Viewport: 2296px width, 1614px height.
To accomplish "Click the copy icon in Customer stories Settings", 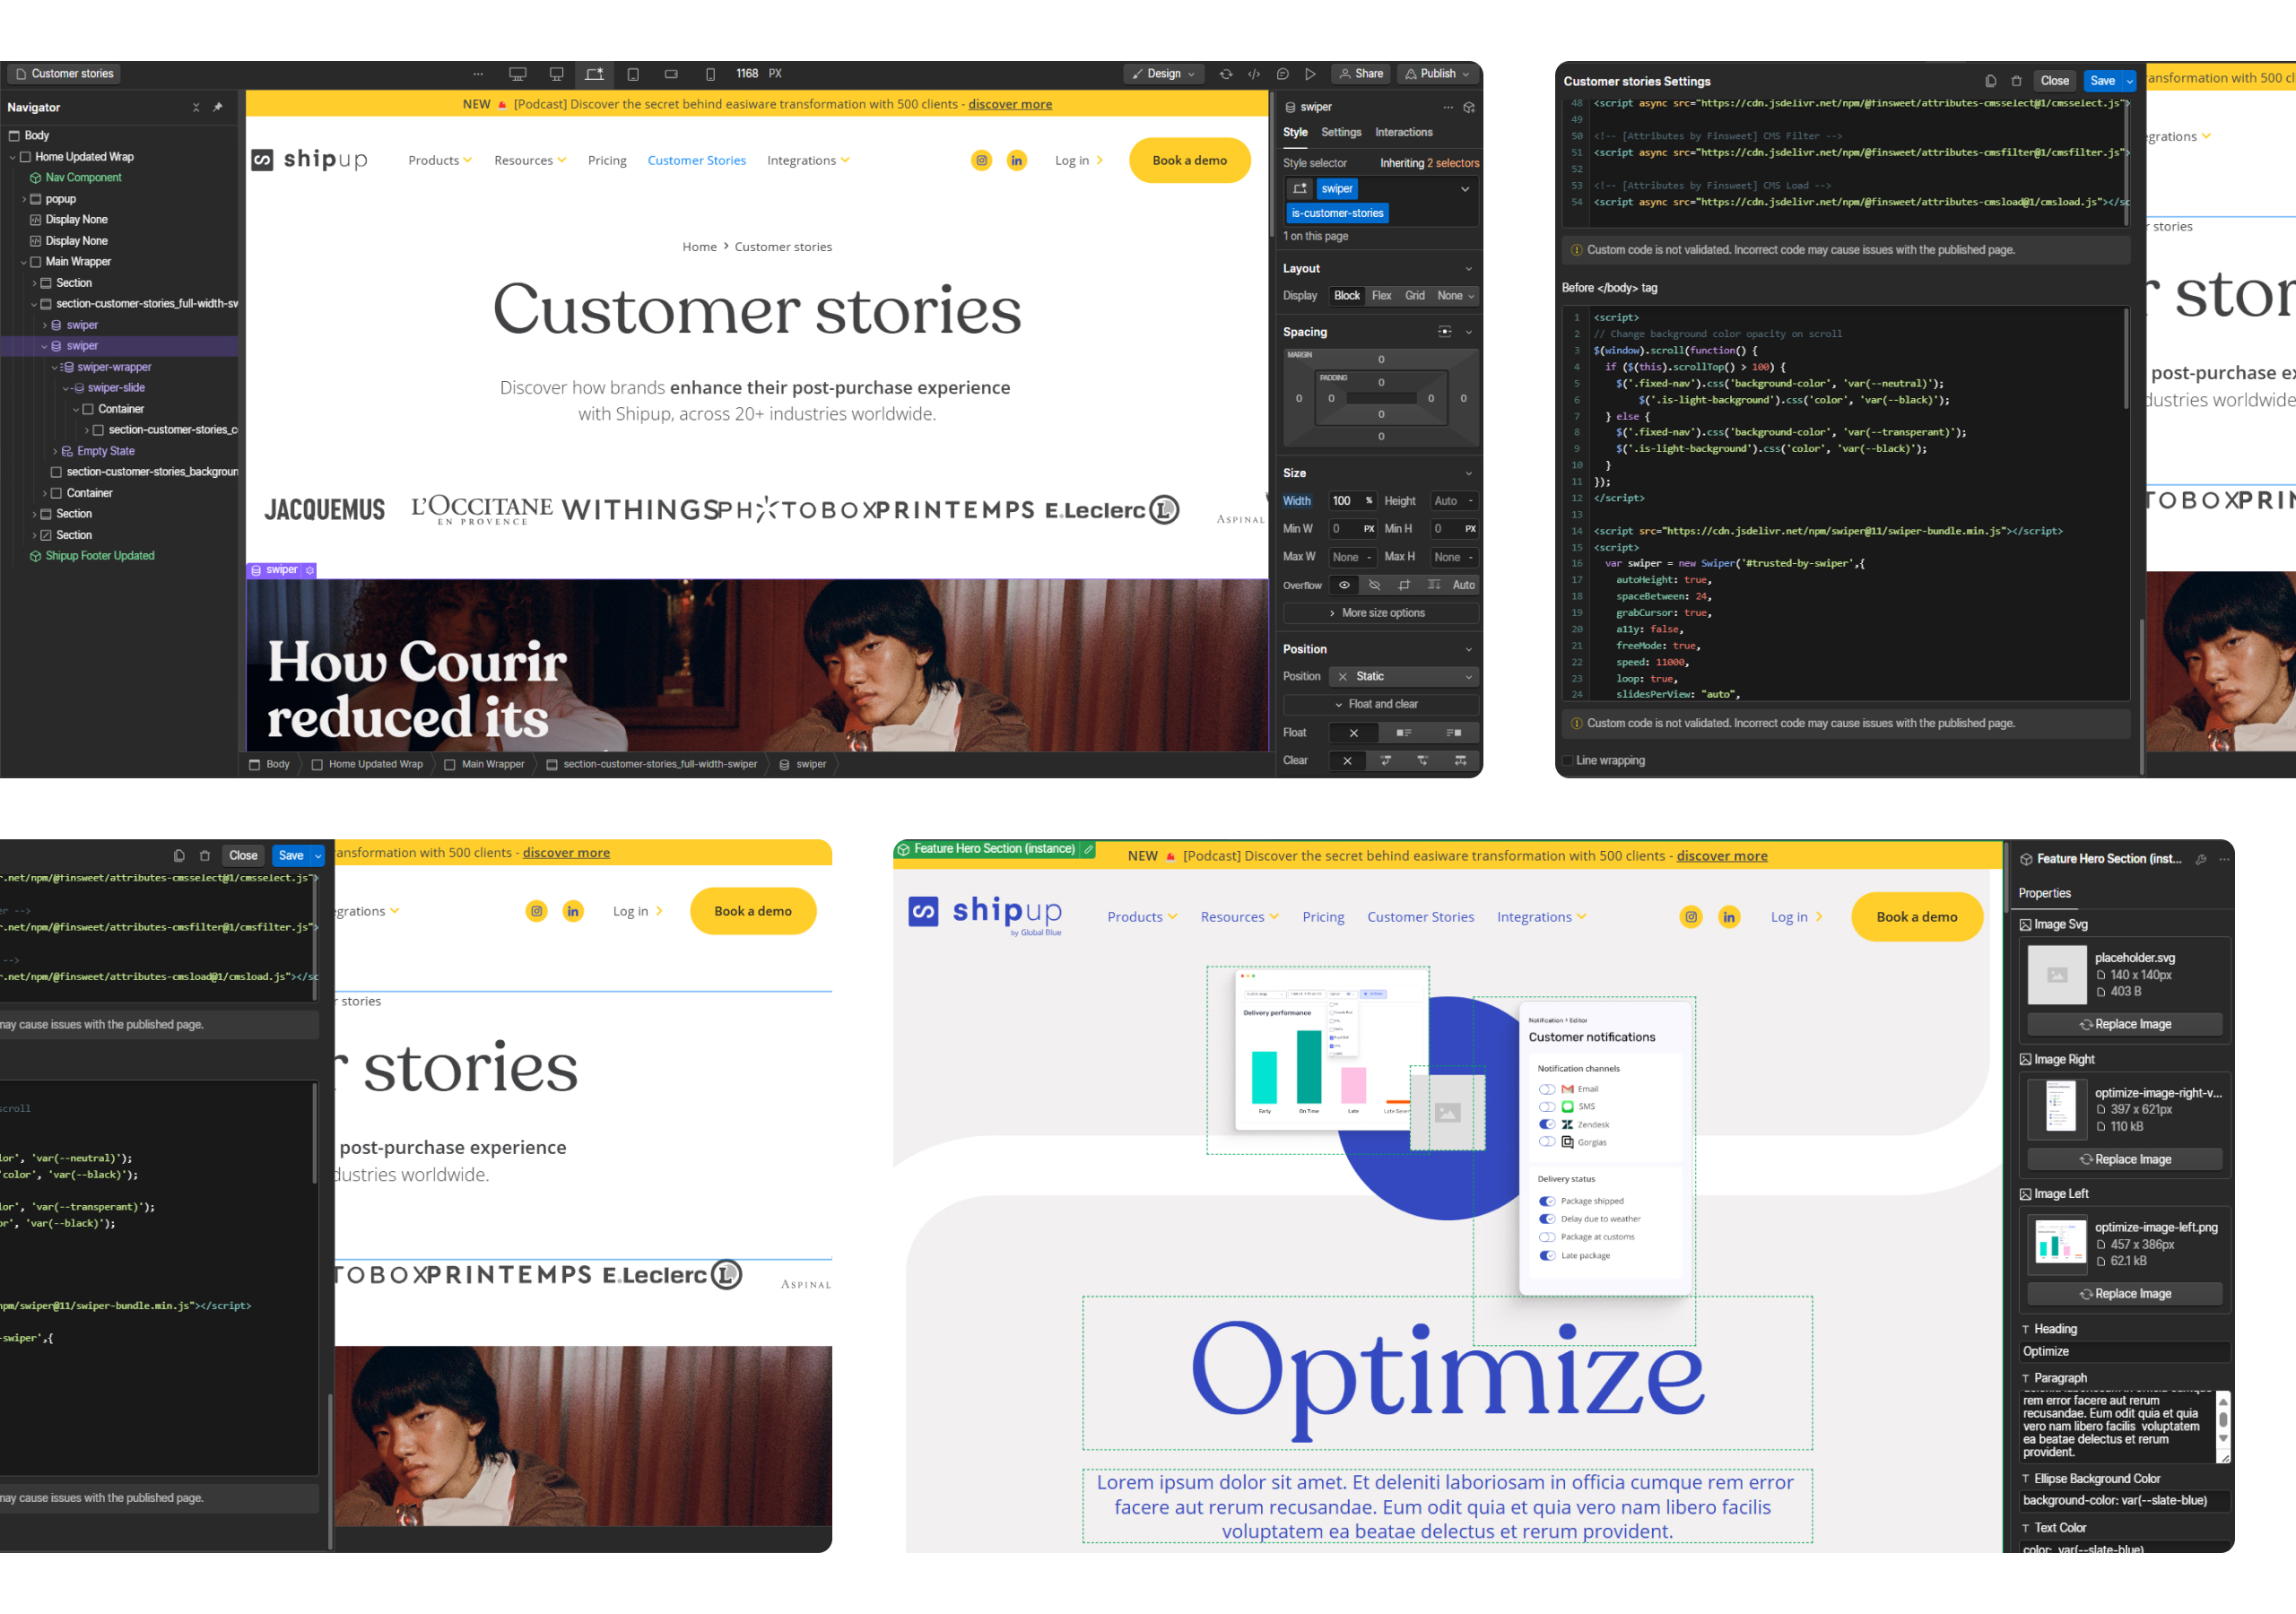I will click(x=1990, y=81).
